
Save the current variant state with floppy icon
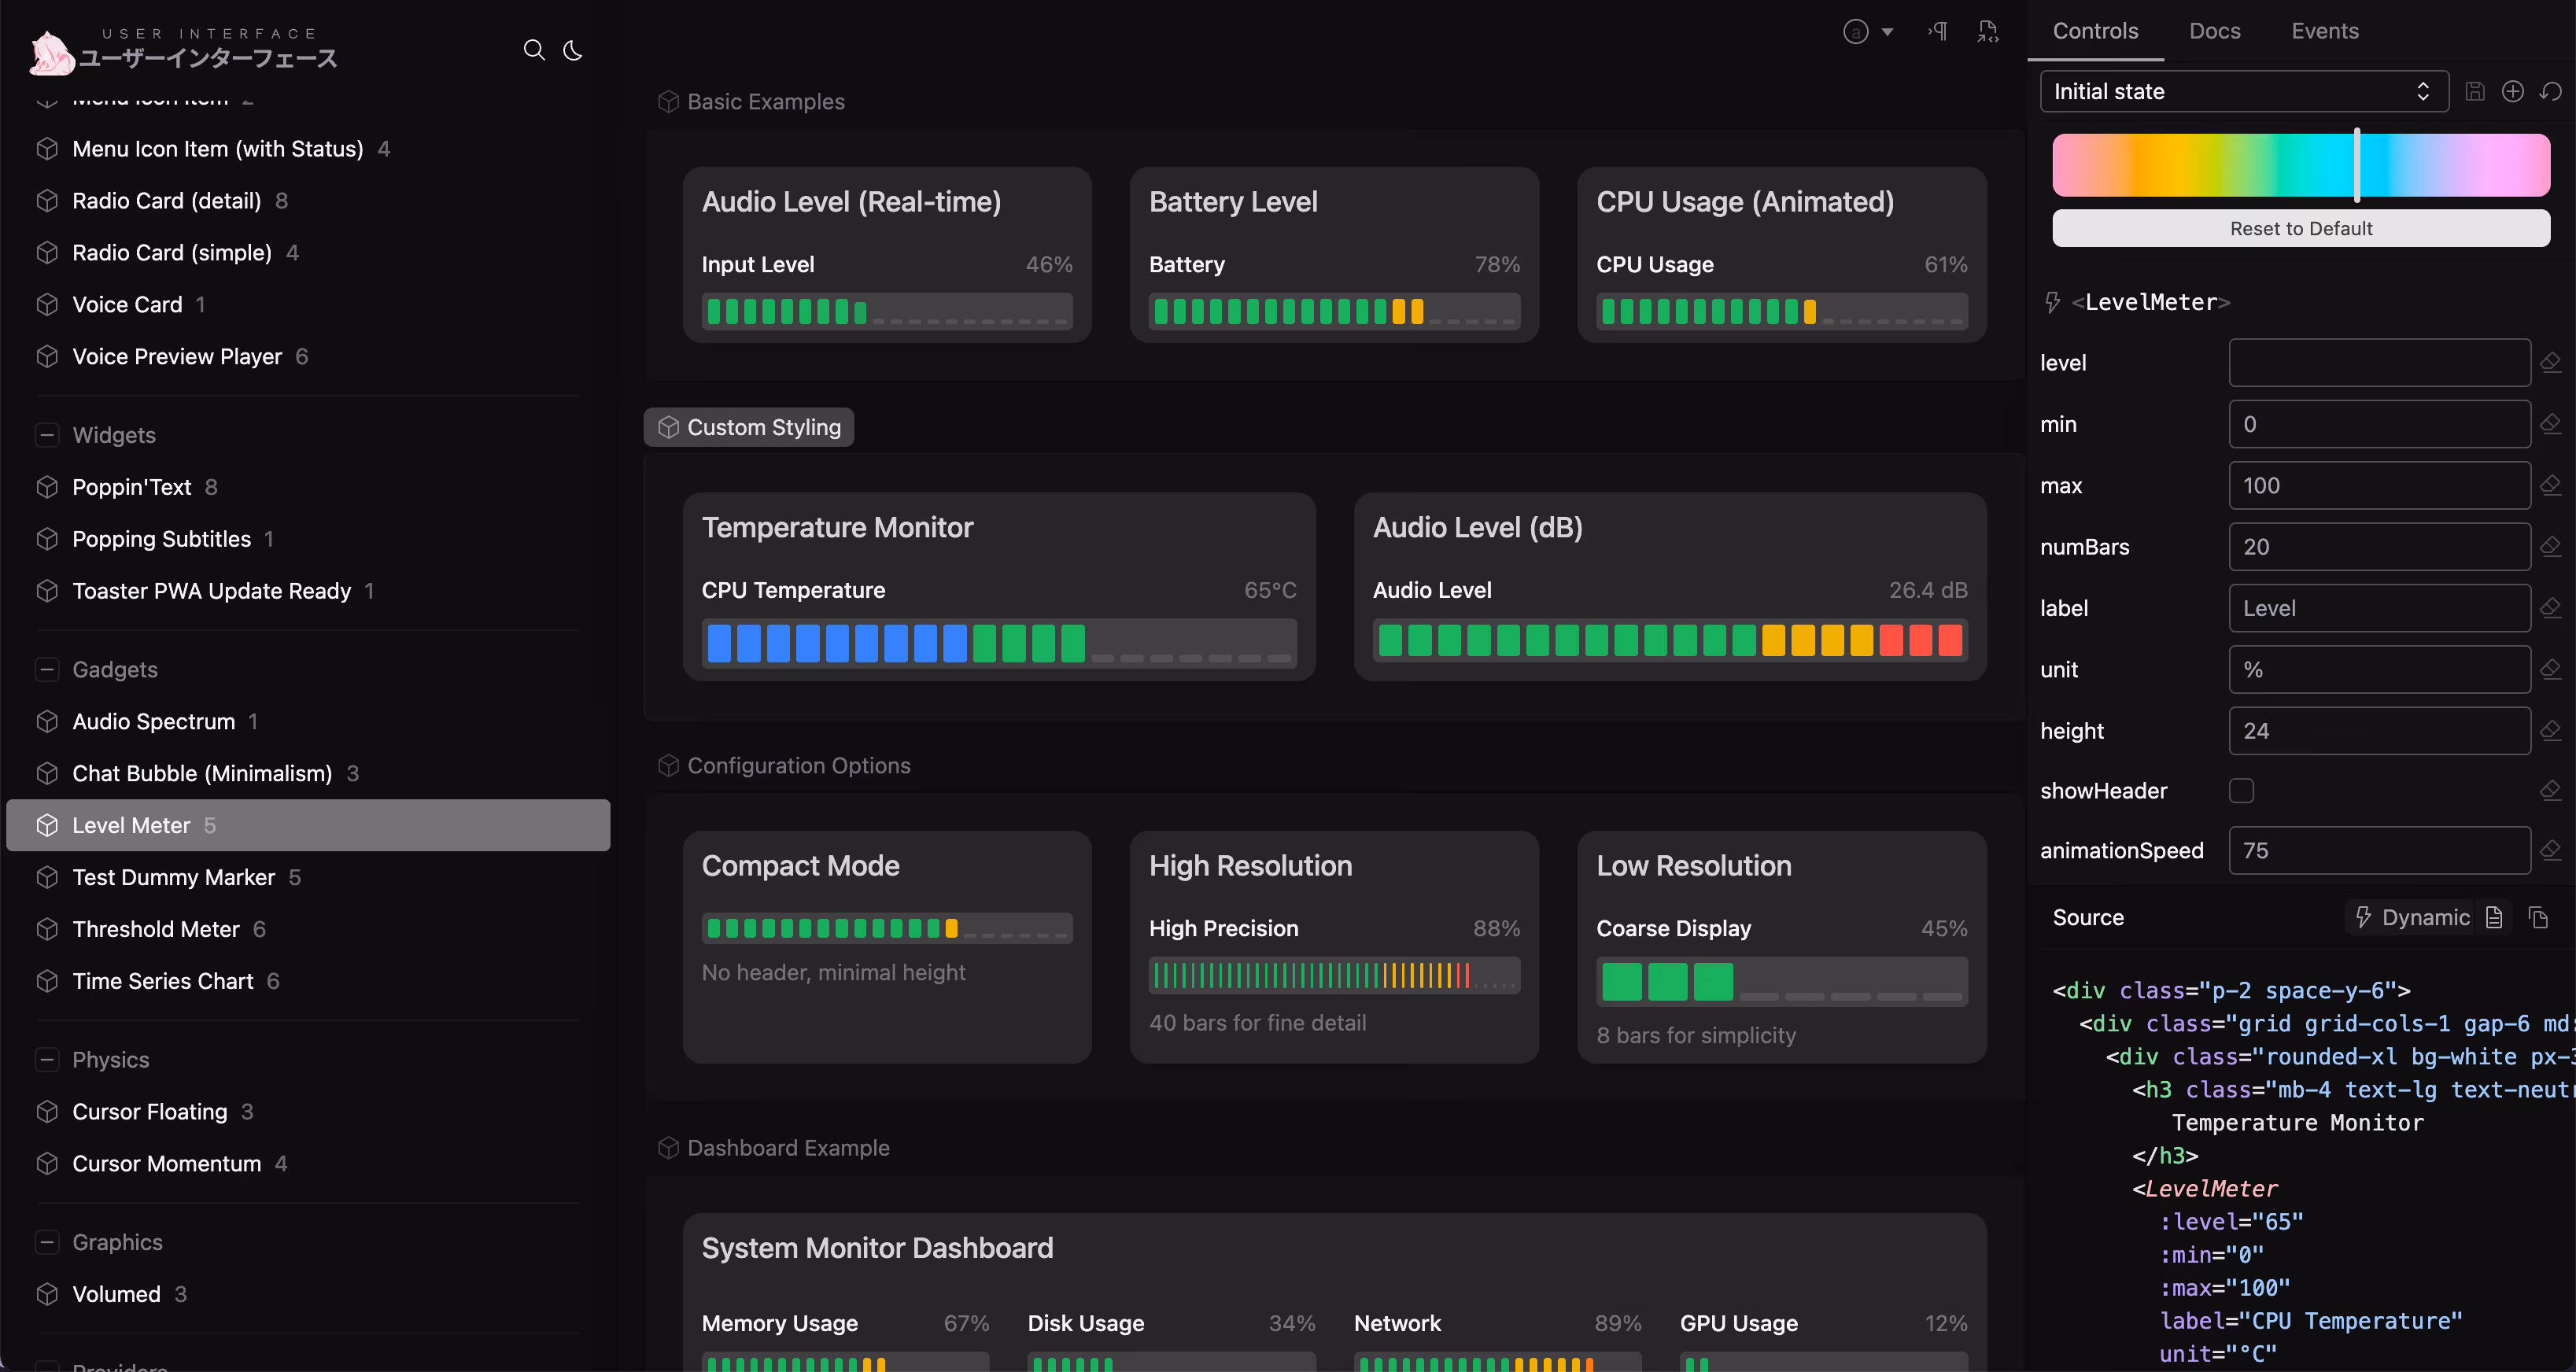[x=2475, y=91]
